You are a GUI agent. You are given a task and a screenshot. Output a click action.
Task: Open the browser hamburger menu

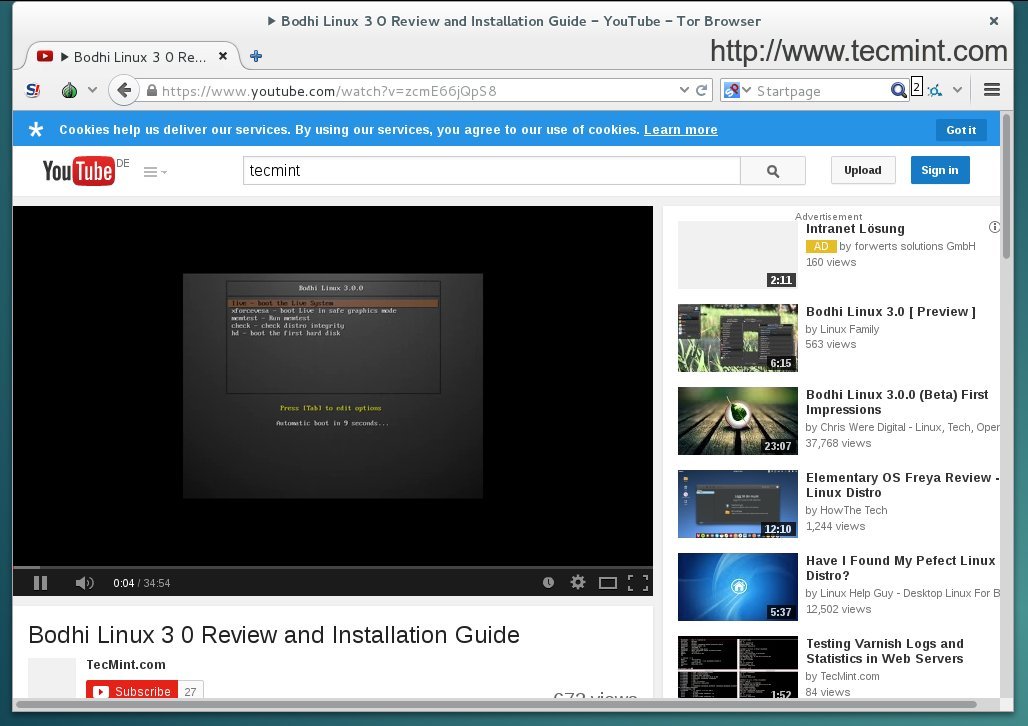coord(992,90)
